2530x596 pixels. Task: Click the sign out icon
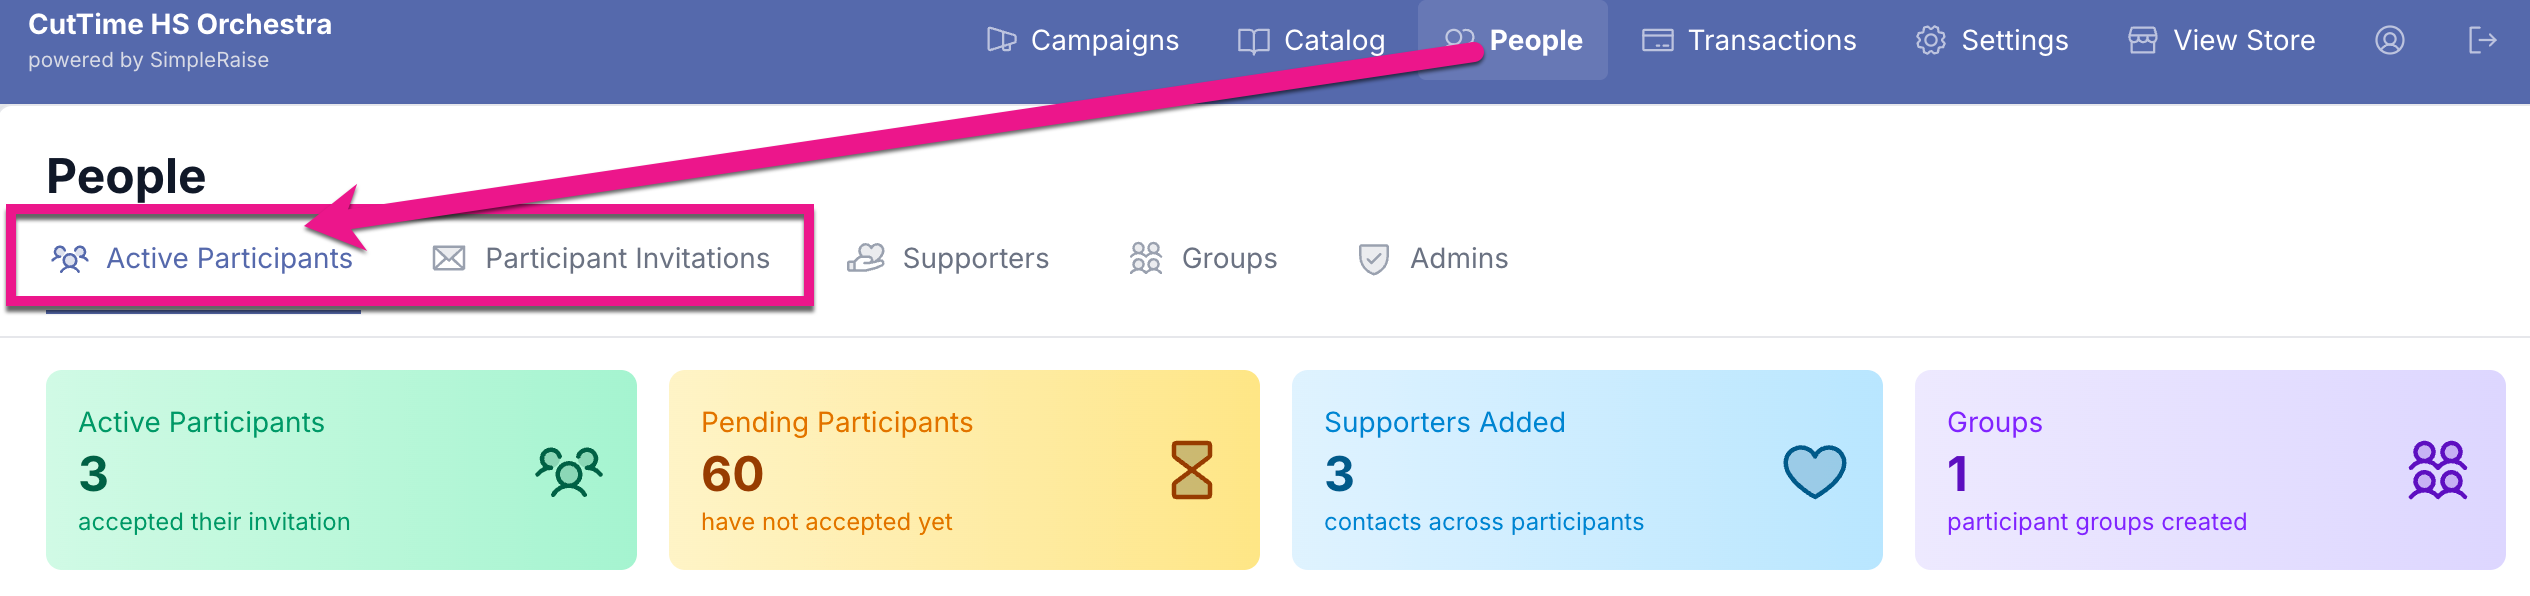pos(2482,40)
